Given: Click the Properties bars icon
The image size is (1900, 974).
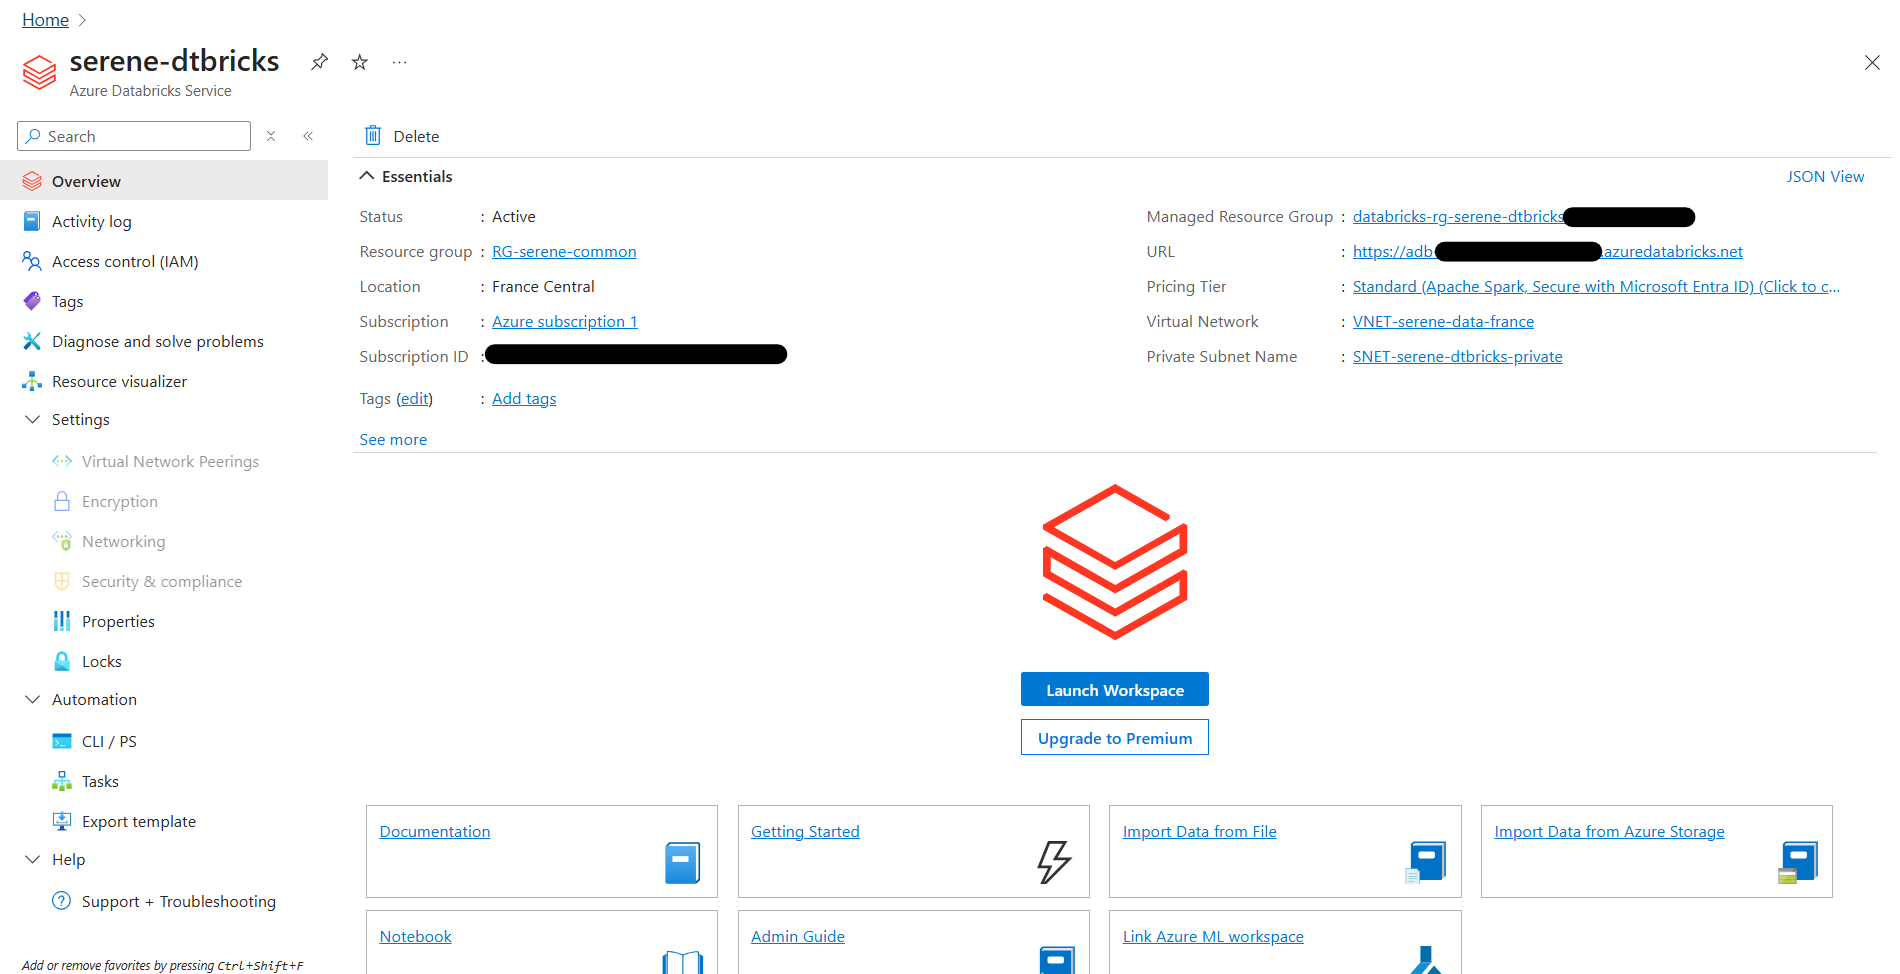Looking at the screenshot, I should tap(62, 621).
